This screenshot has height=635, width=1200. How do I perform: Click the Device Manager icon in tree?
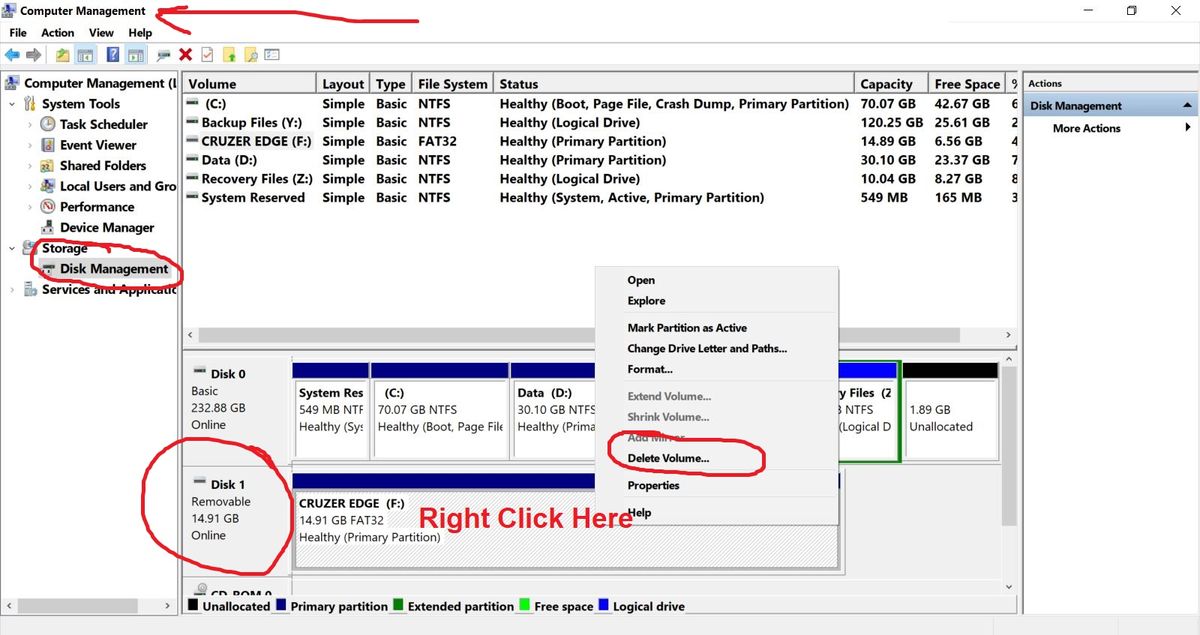point(47,228)
